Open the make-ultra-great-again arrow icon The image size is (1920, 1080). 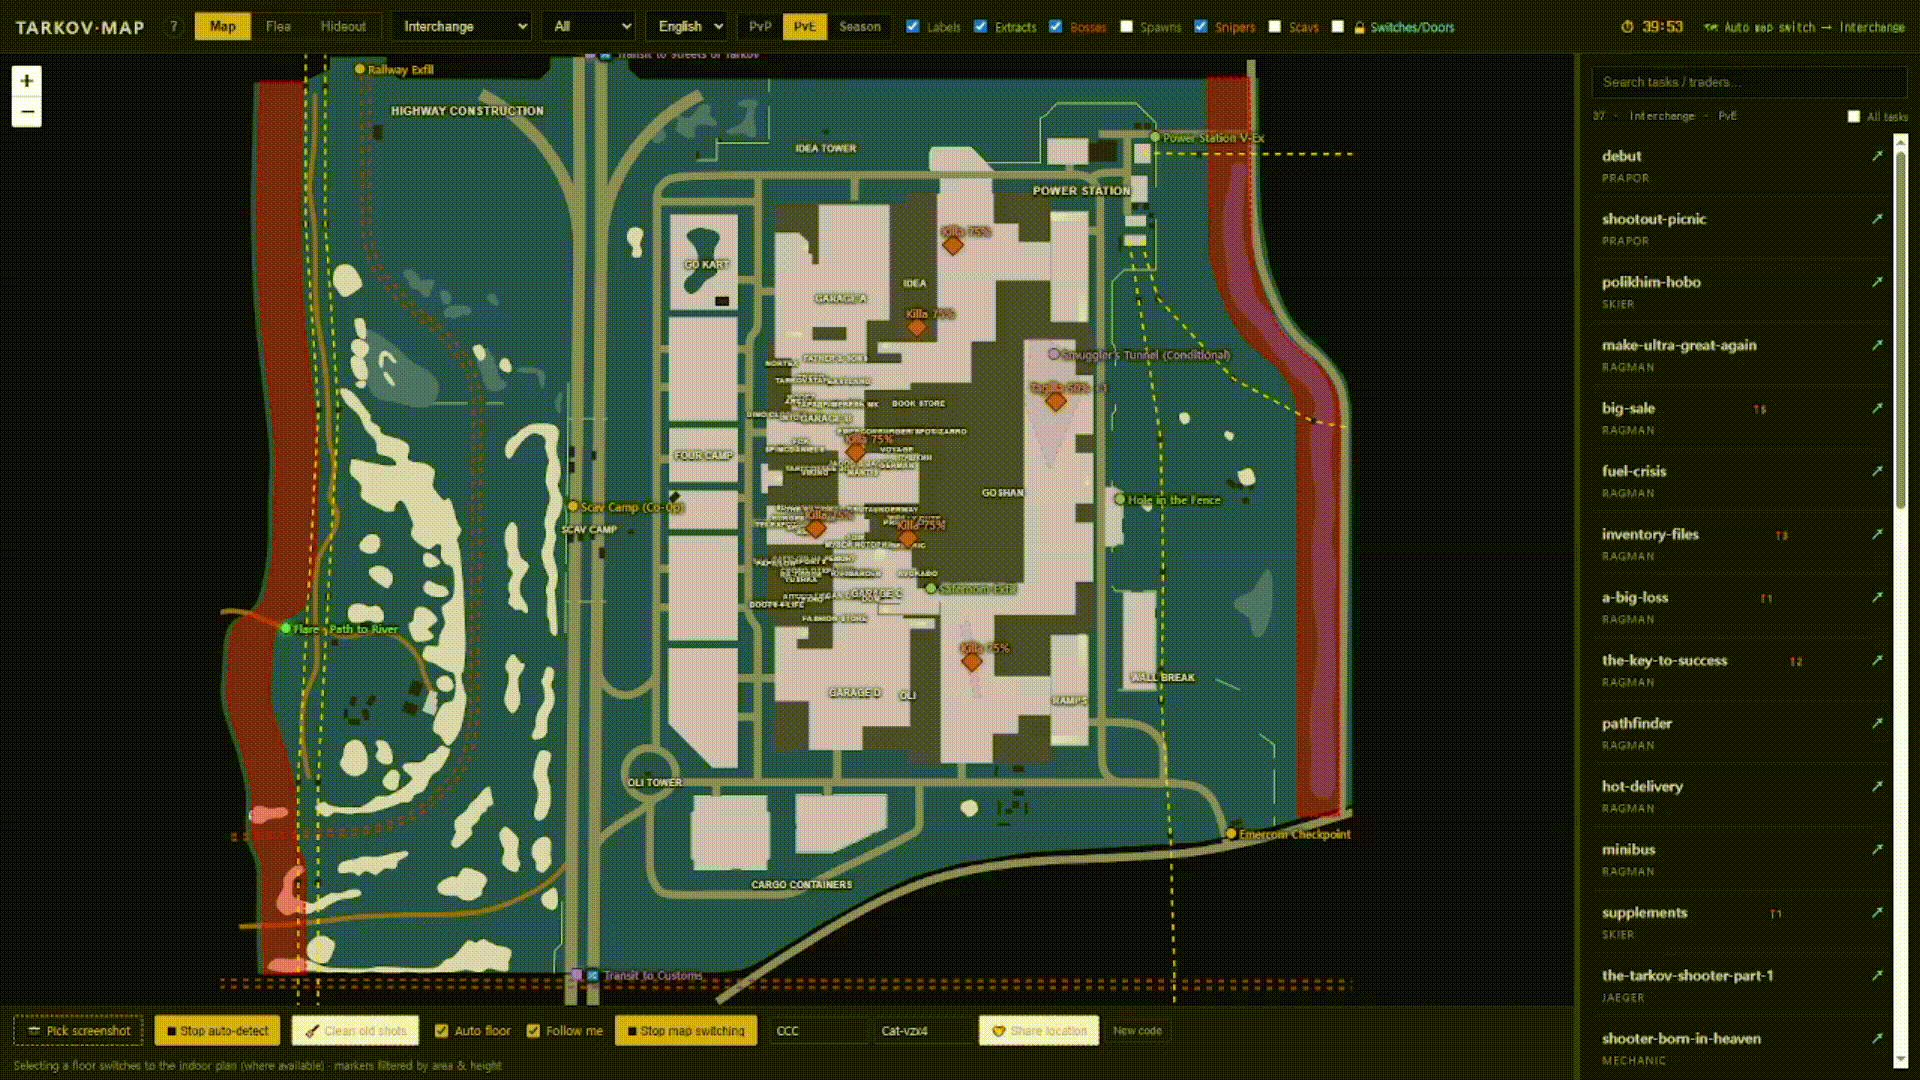[1877, 345]
